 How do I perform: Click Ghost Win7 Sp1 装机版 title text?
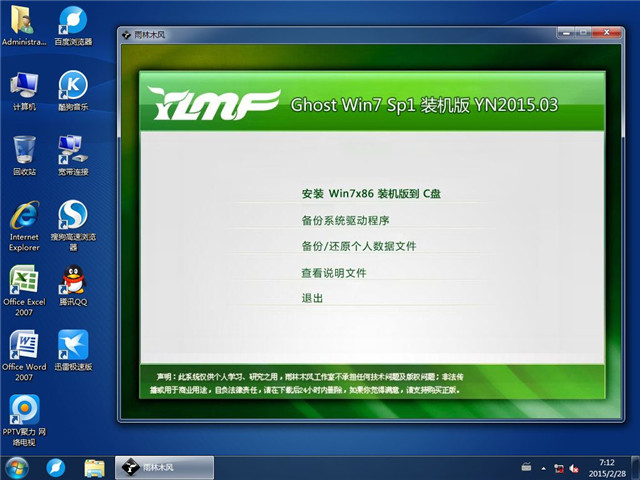(424, 105)
